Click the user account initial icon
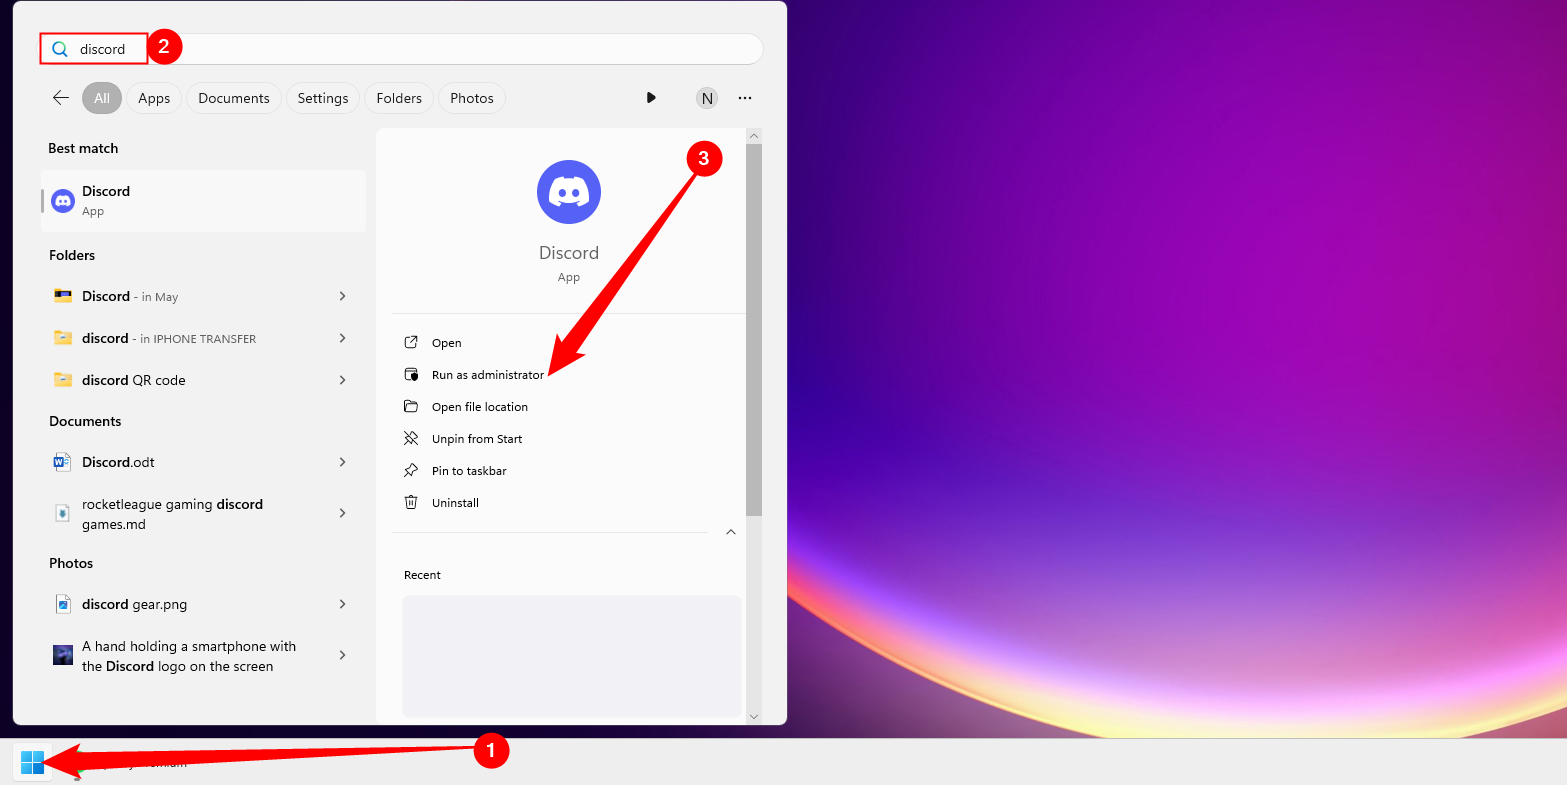This screenshot has width=1567, height=785. point(707,97)
